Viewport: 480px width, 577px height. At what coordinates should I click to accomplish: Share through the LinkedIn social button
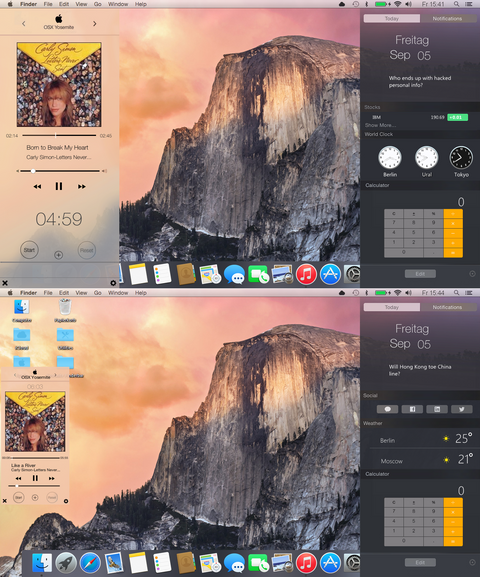coord(437,409)
